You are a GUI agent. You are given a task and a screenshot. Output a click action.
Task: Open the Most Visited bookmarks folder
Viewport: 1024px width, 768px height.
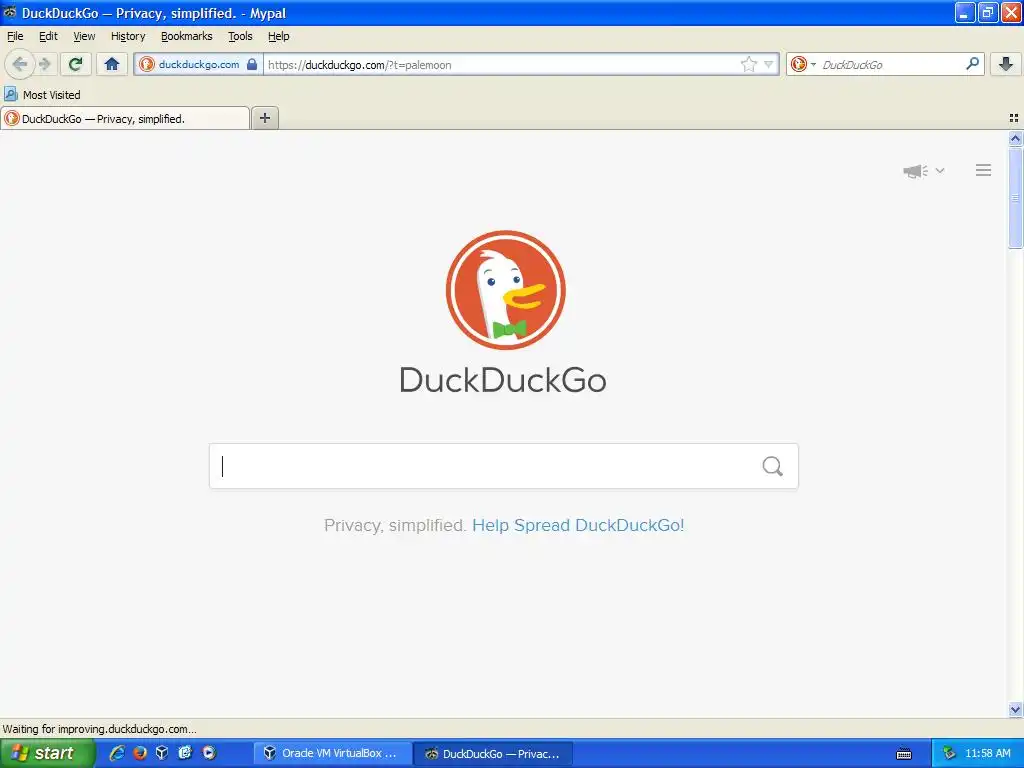(43, 95)
